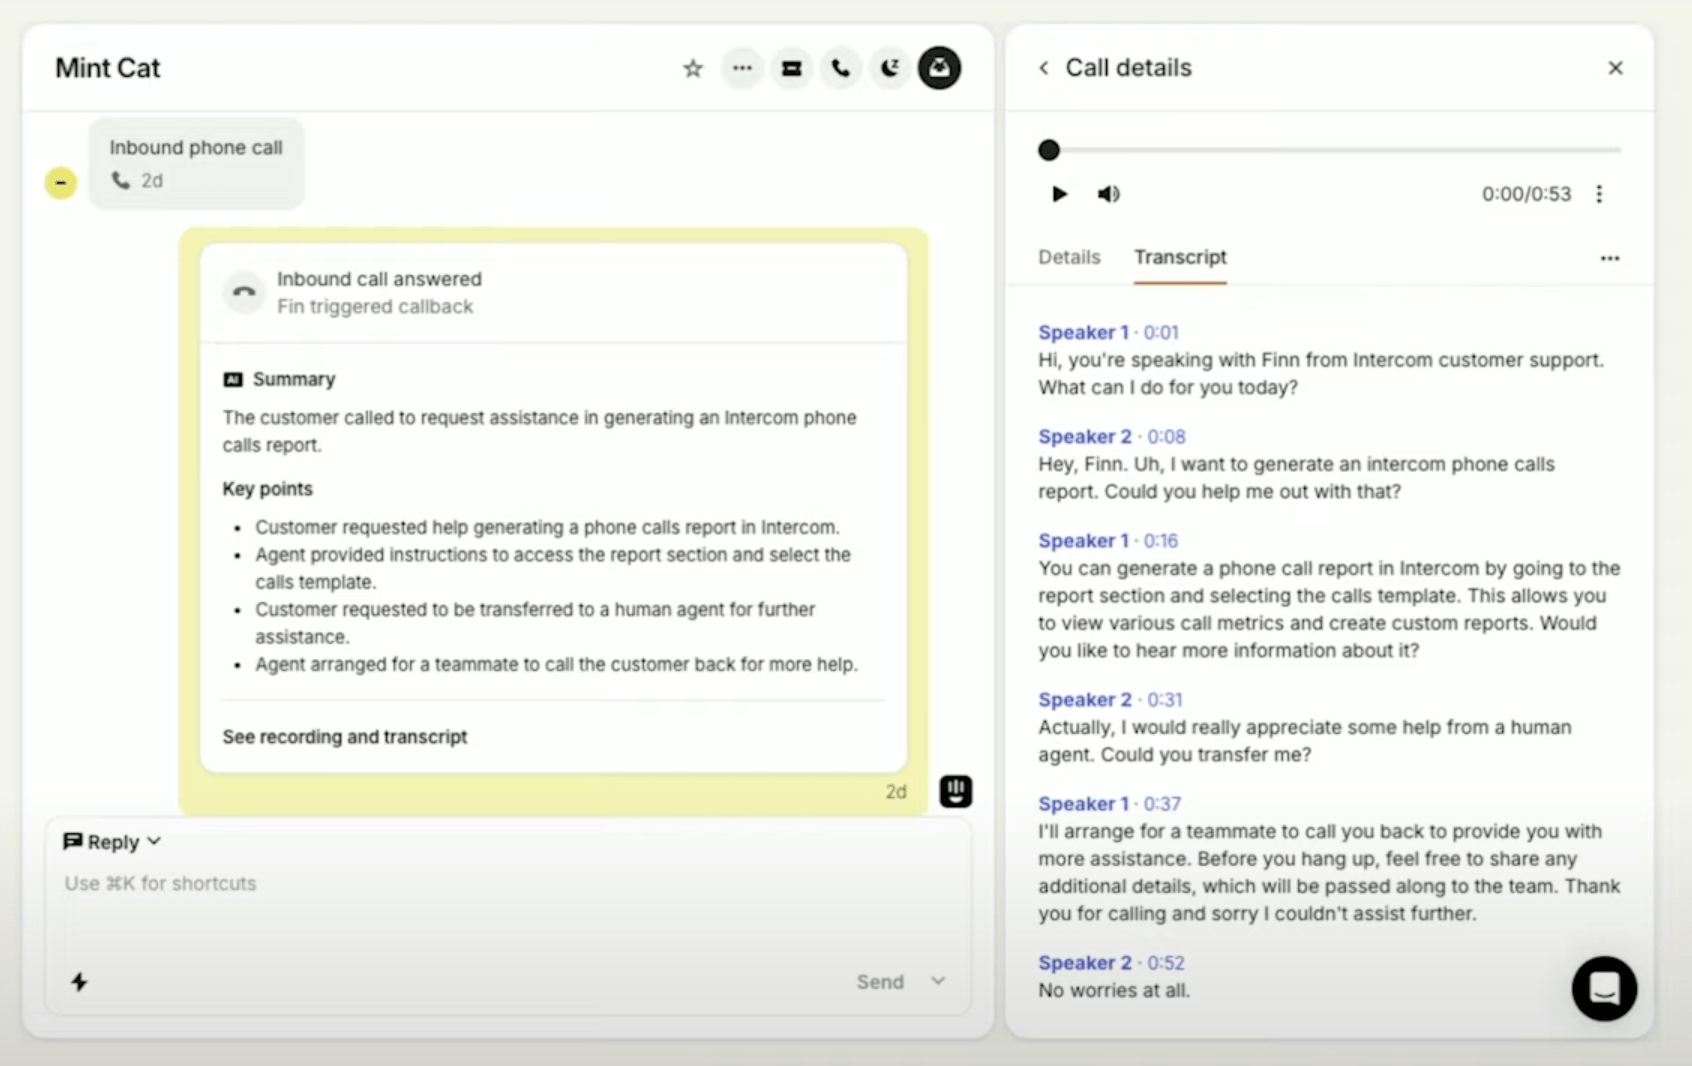Mute the call recording volume

(1108, 194)
